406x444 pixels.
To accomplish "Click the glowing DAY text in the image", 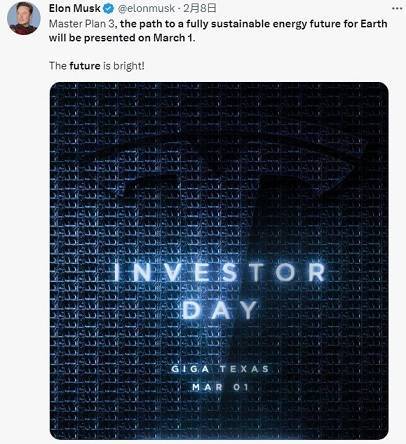I will pos(220,310).
